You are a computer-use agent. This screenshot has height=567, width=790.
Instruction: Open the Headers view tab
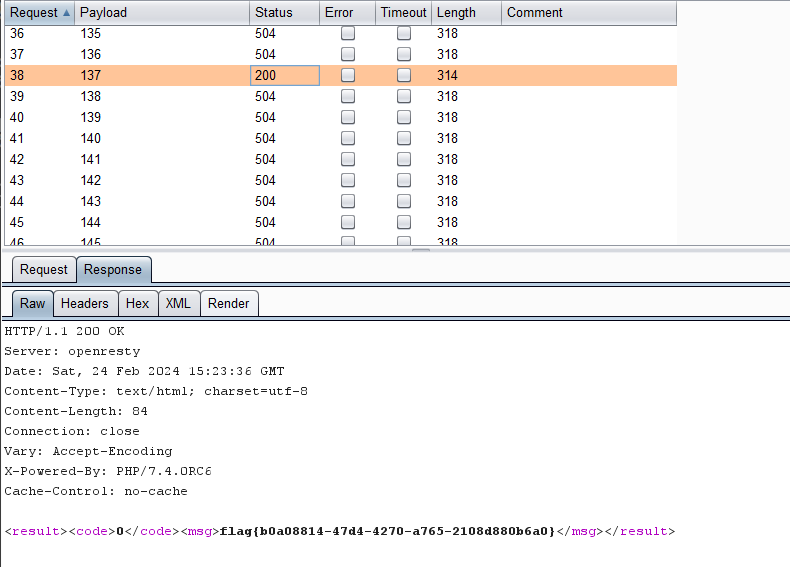point(84,303)
